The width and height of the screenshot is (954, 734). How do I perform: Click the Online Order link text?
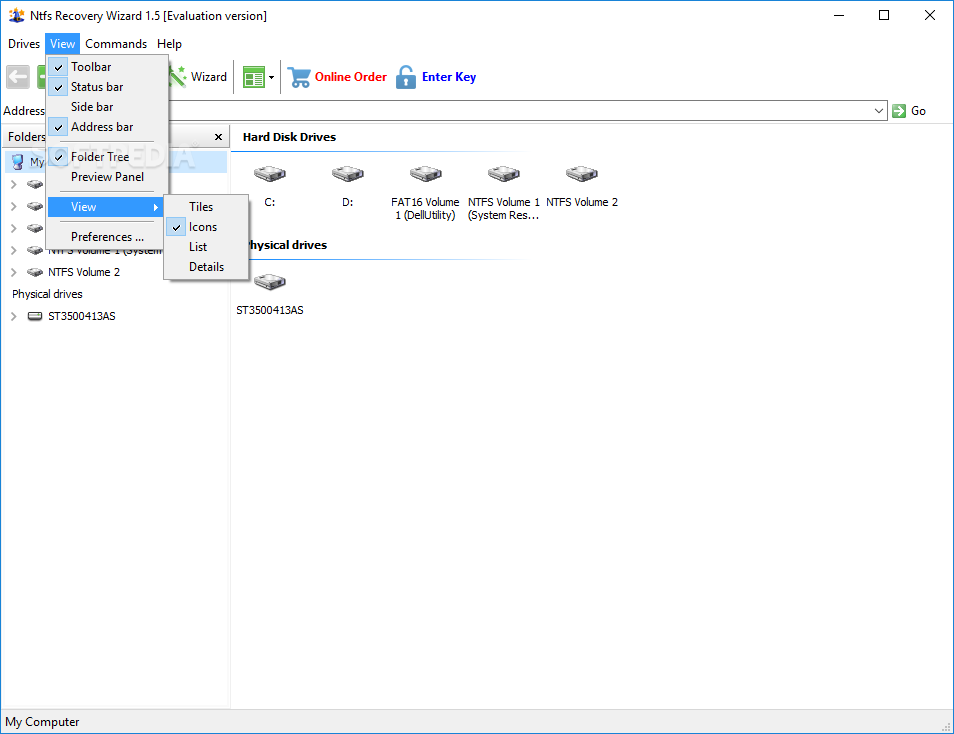350,77
